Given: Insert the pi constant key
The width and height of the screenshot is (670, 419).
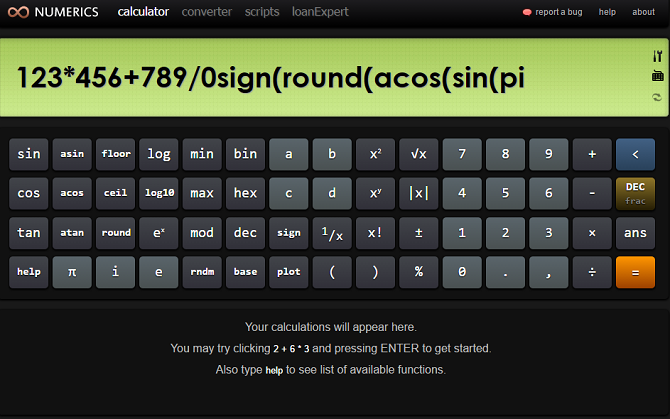Looking at the screenshot, I should click(x=72, y=272).
